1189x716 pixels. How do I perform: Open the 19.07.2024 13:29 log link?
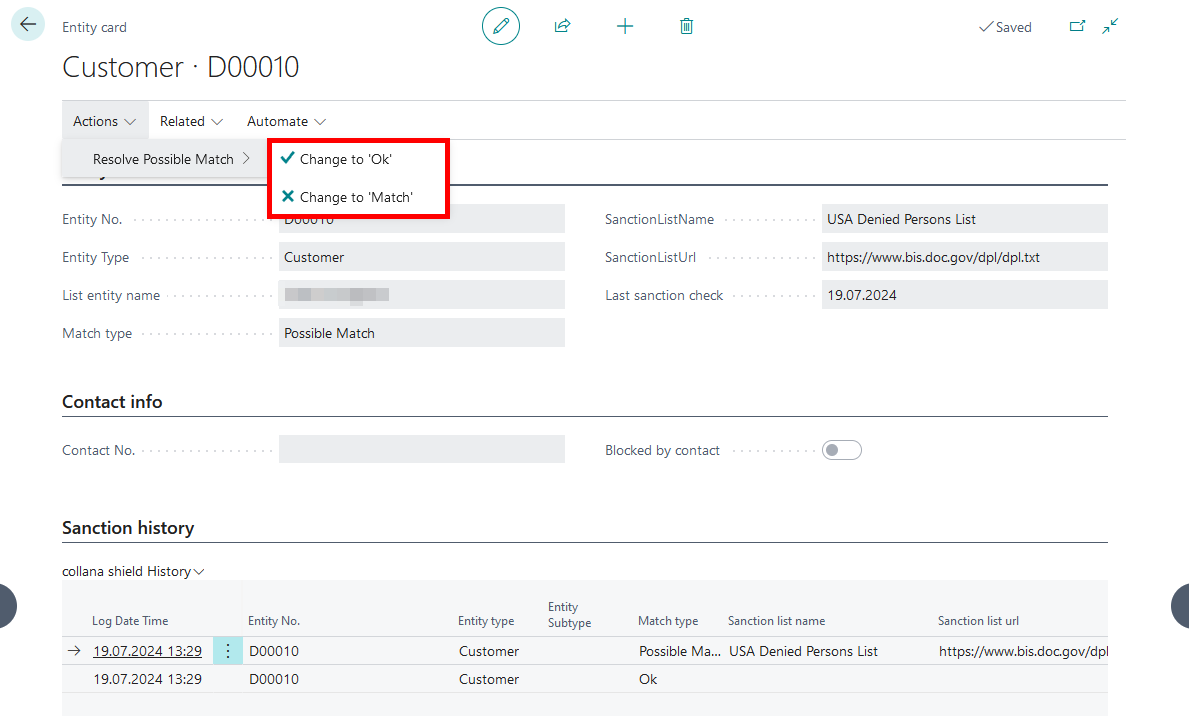pos(147,651)
